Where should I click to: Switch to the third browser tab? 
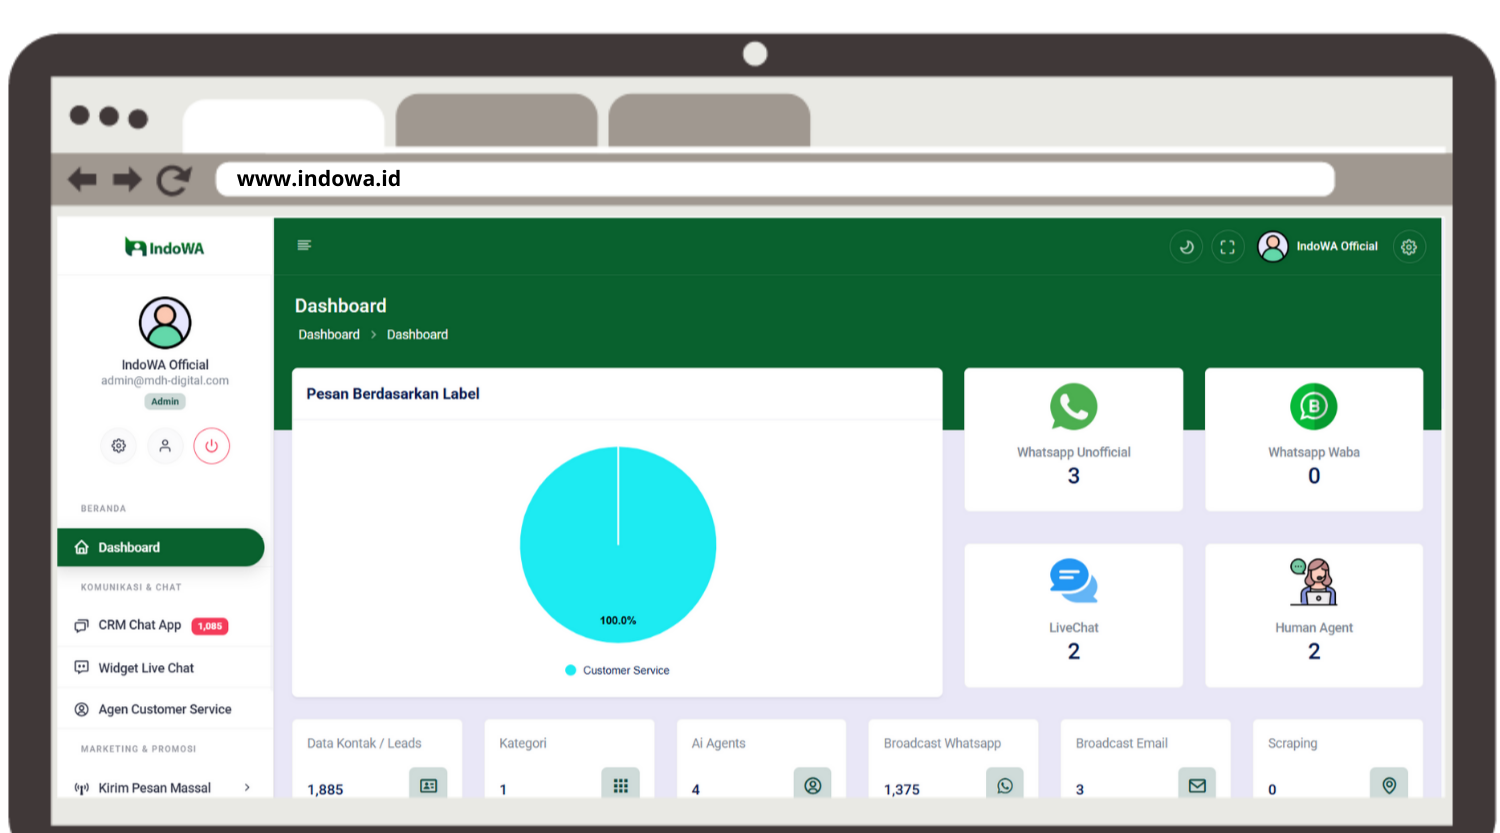click(709, 121)
